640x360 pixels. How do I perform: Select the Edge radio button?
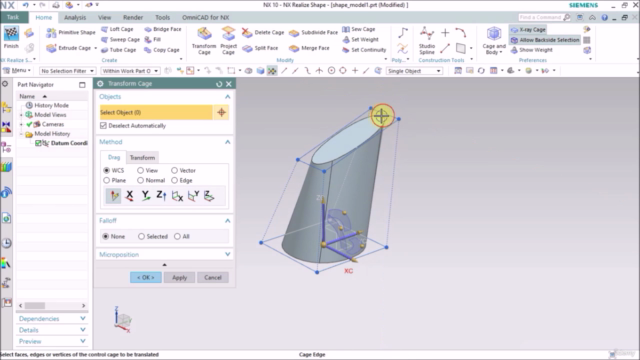coord(174,180)
